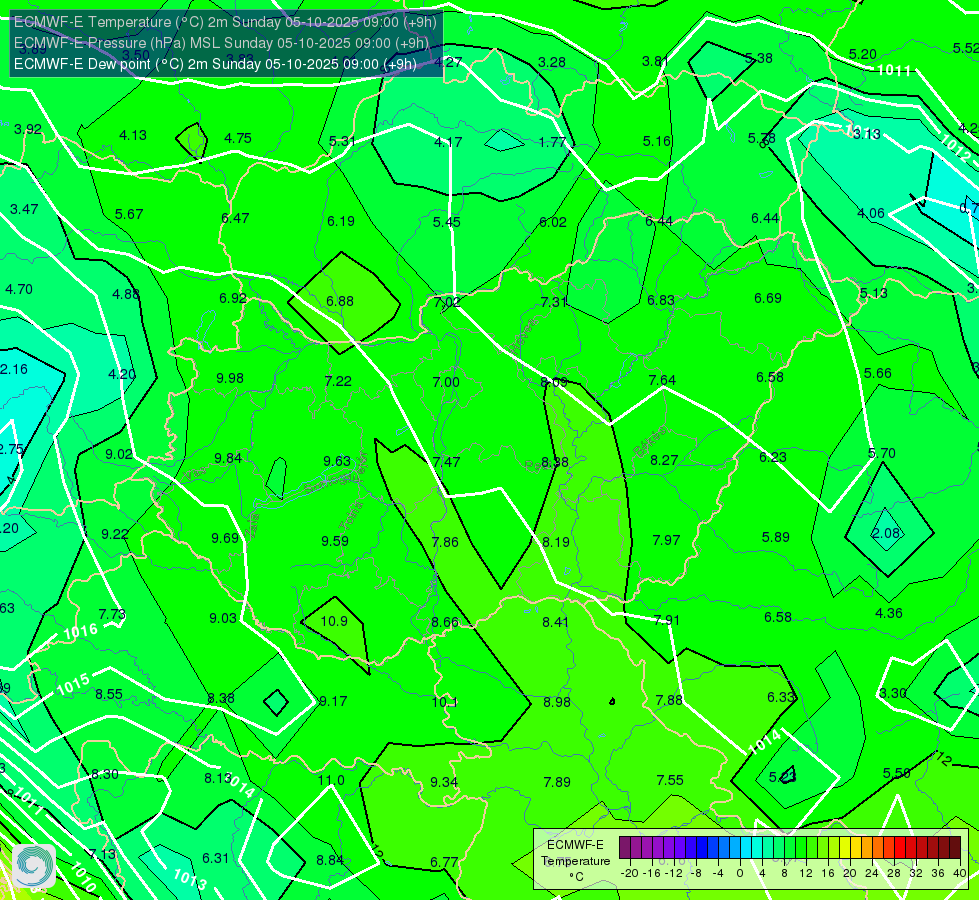Click the map value 2.08
Image resolution: width=979 pixels, height=900 pixels.
pos(885,533)
